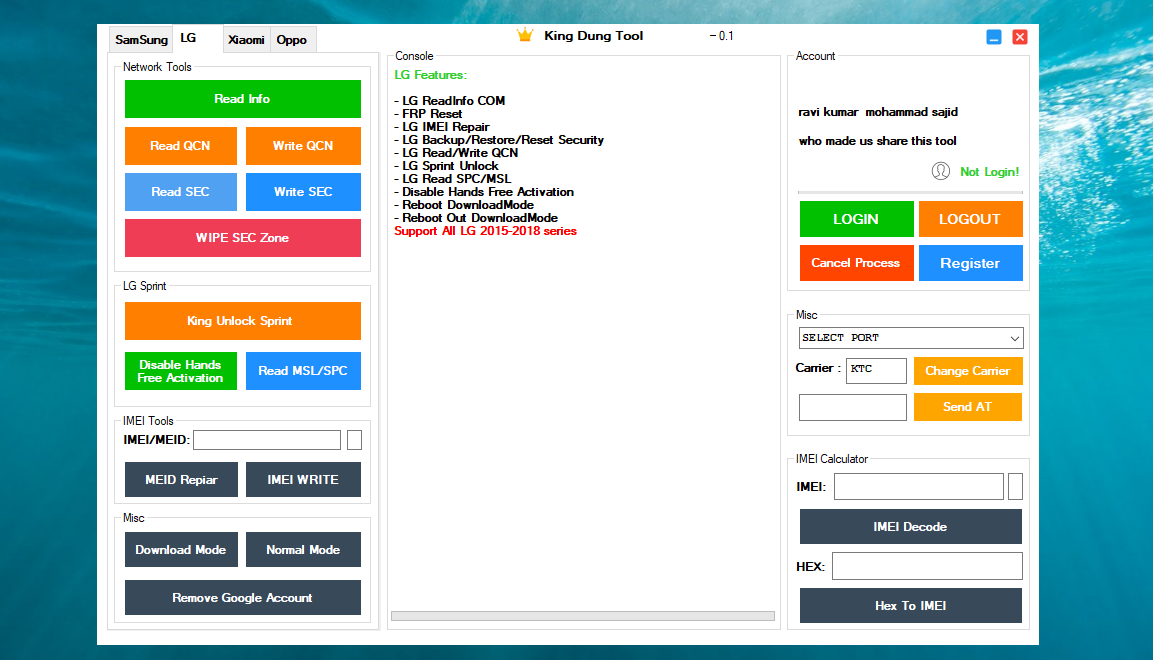Click 'ravi kumar mohammad sajid' text
Image resolution: width=1153 pixels, height=660 pixels.
coord(878,112)
